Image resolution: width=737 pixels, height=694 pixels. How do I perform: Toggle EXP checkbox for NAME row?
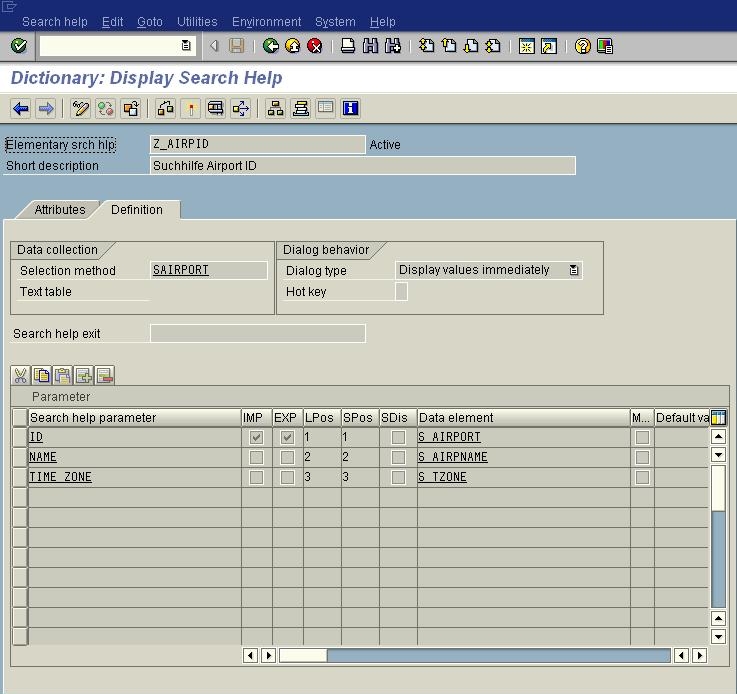click(x=287, y=457)
